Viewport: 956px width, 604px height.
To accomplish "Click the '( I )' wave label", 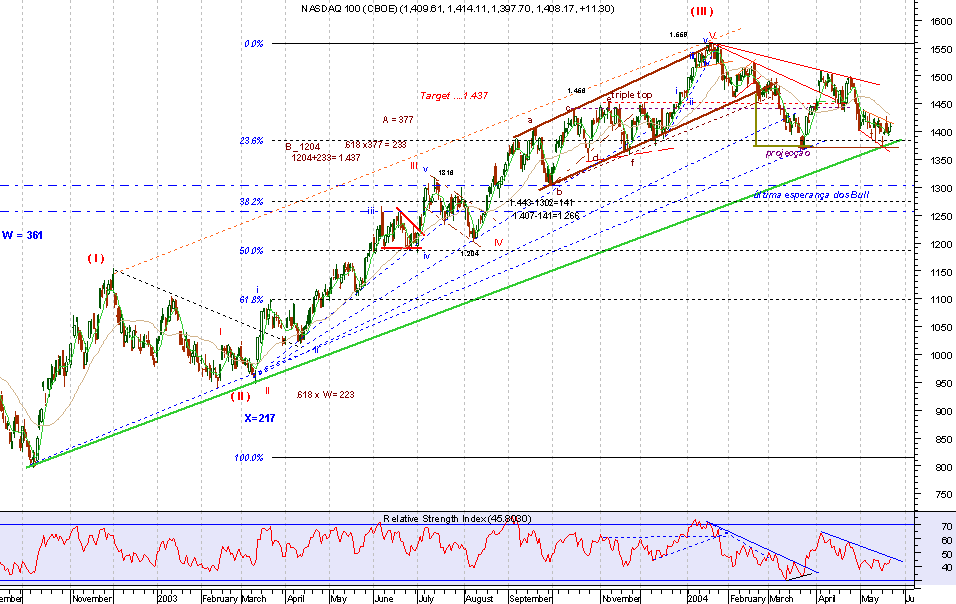I will tap(96, 258).
